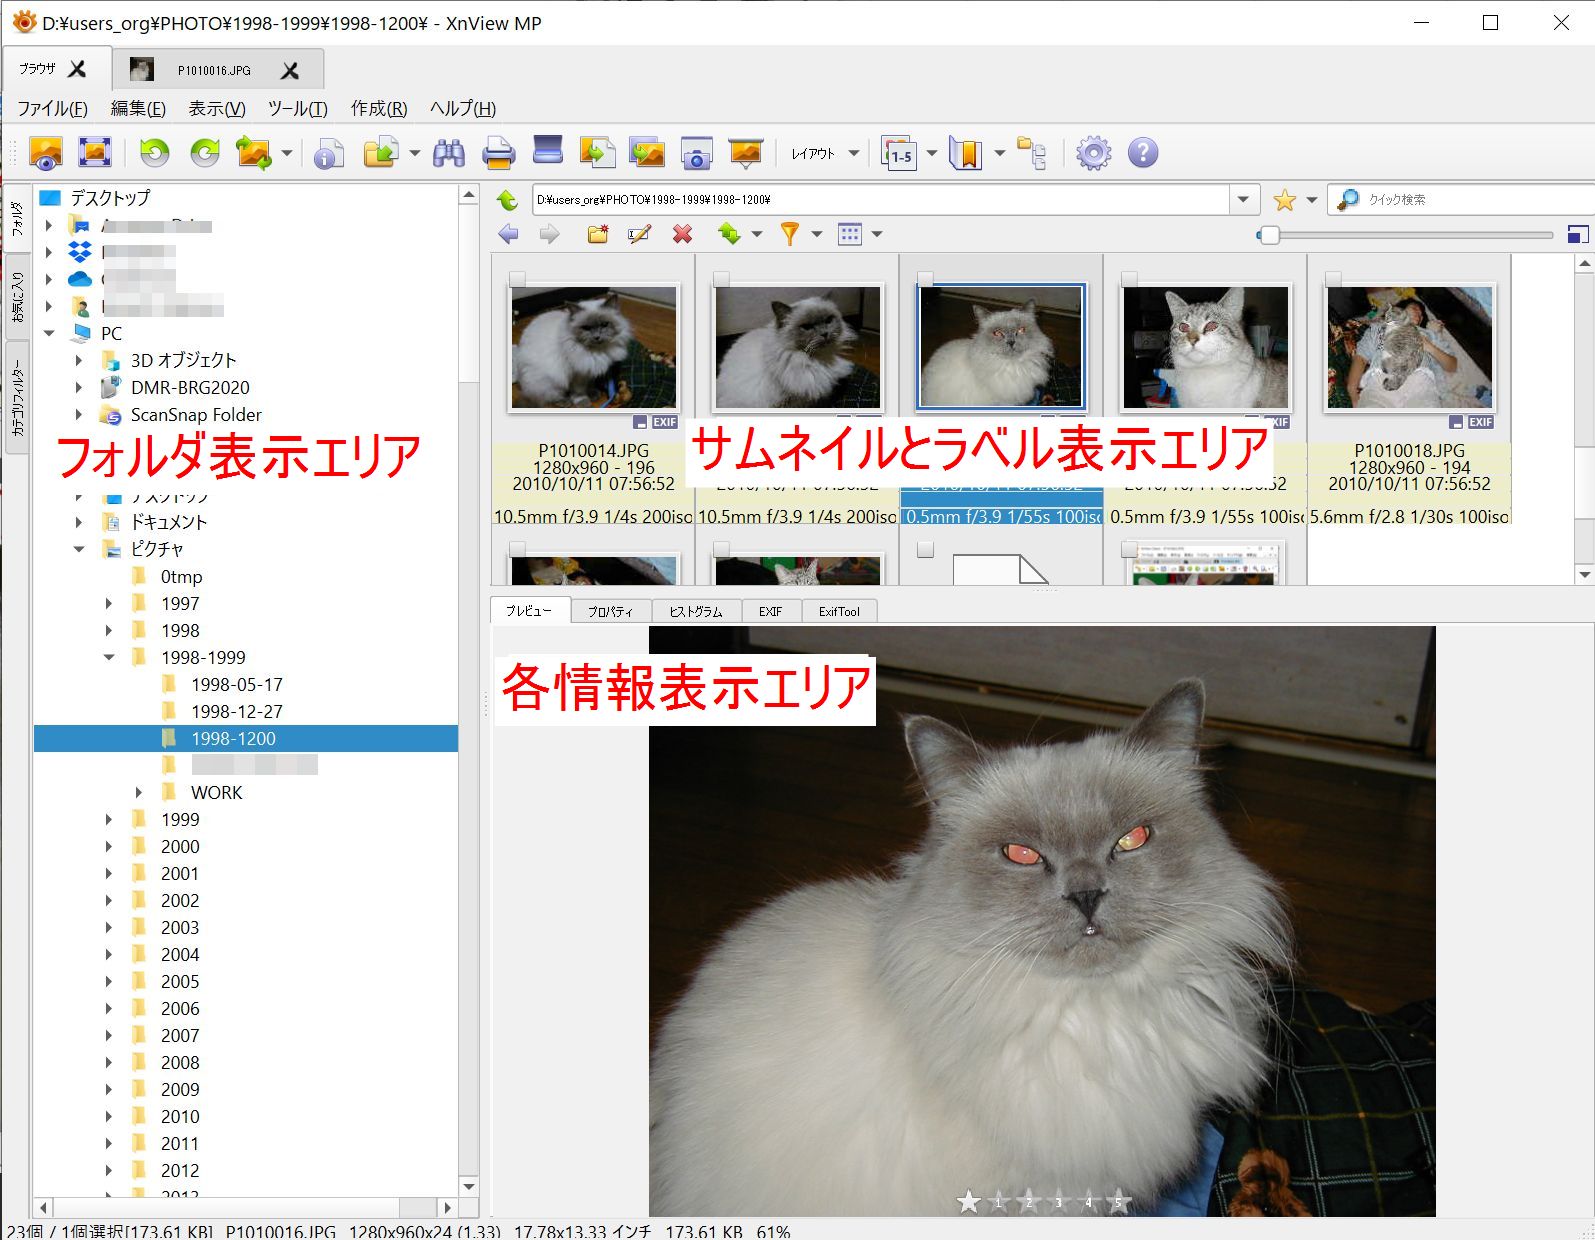Click the grey forward navigation arrow
The width and height of the screenshot is (1595, 1240).
(x=549, y=234)
